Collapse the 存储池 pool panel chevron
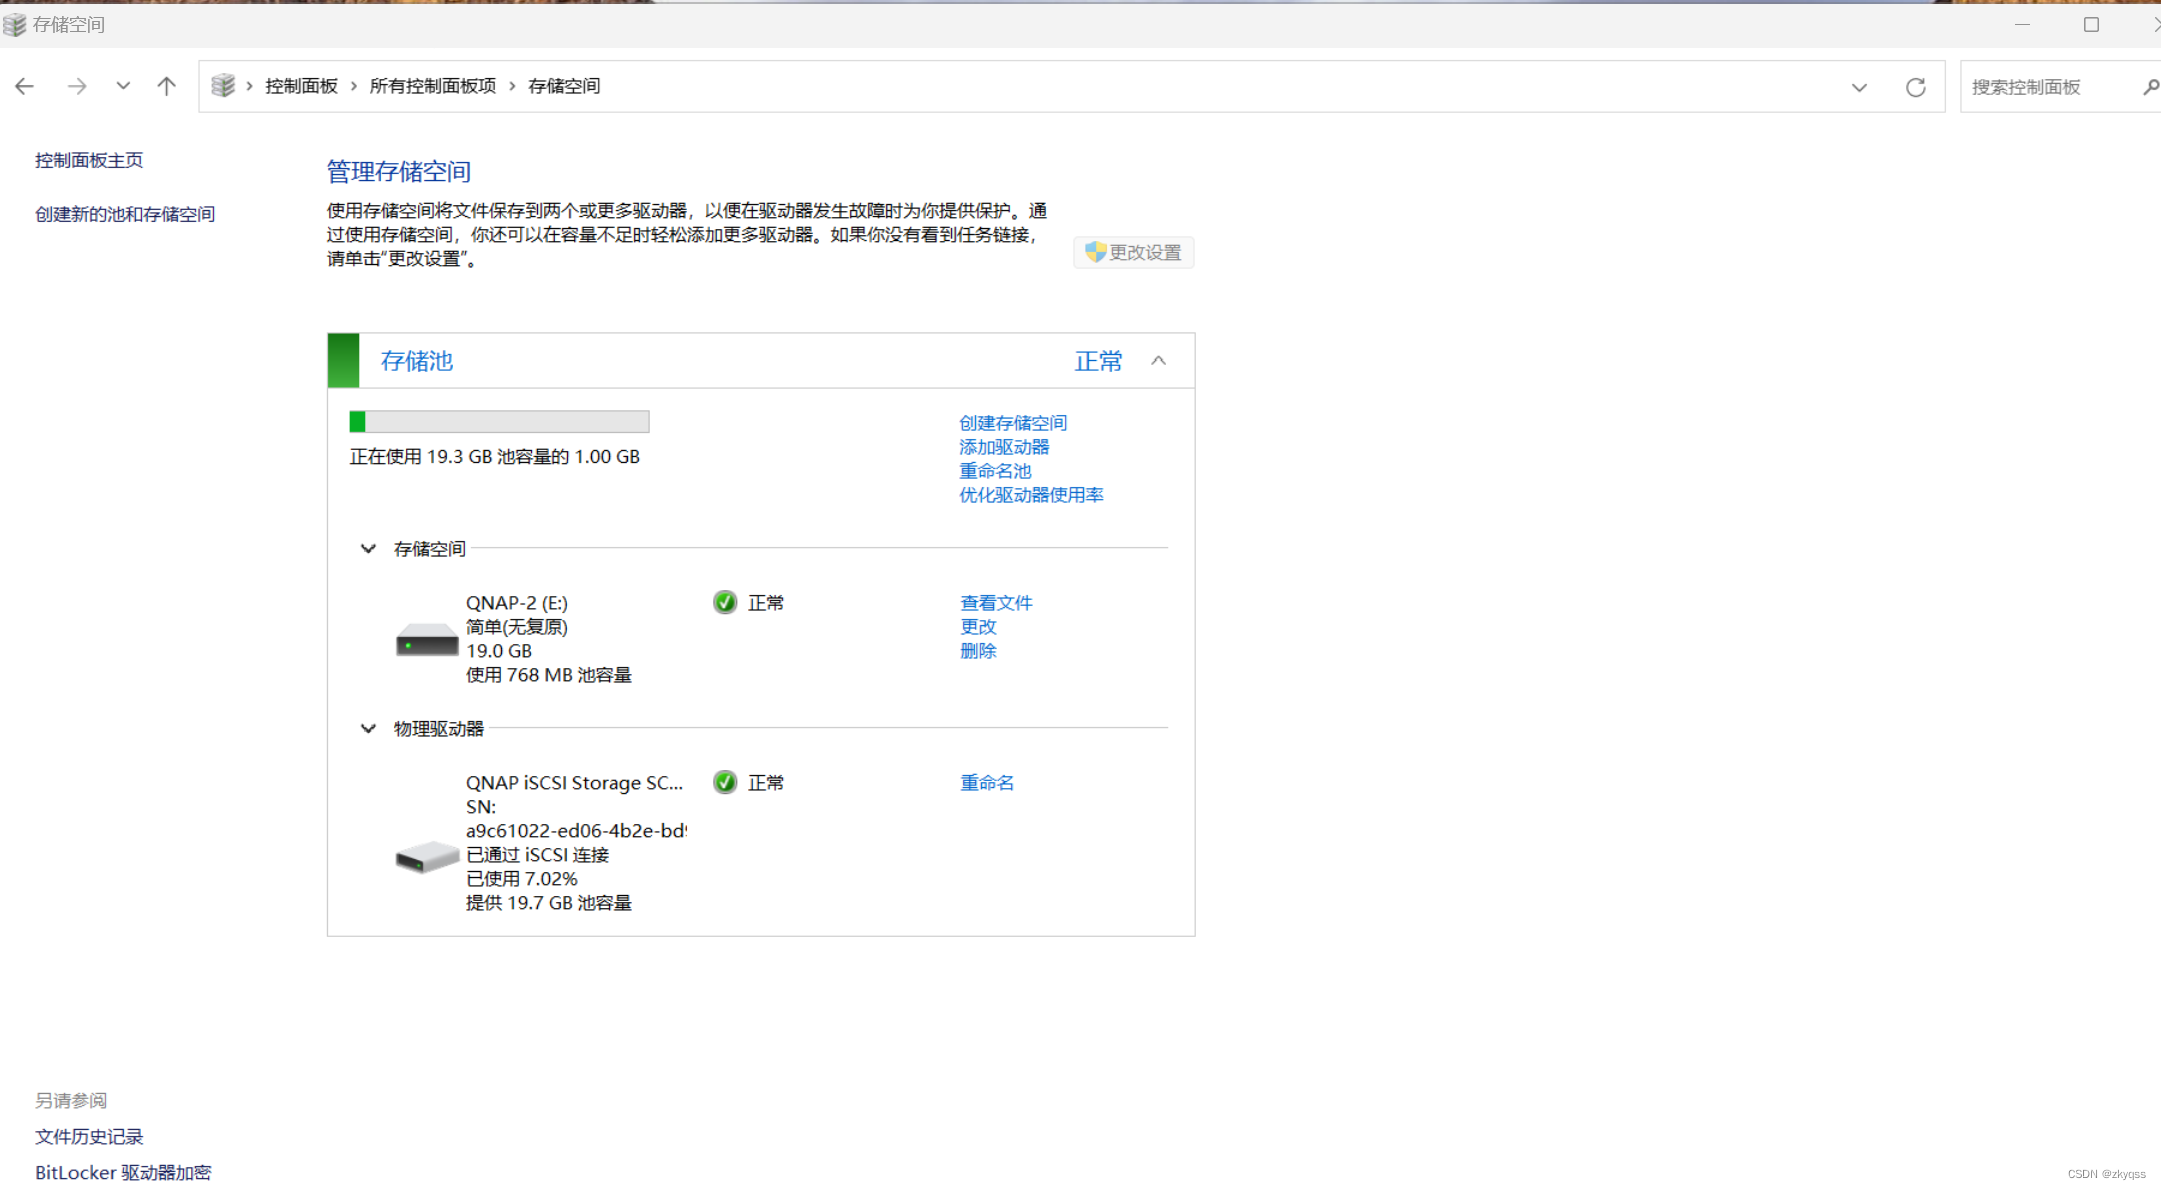The height and width of the screenshot is (1190, 2161). pos(1158,361)
